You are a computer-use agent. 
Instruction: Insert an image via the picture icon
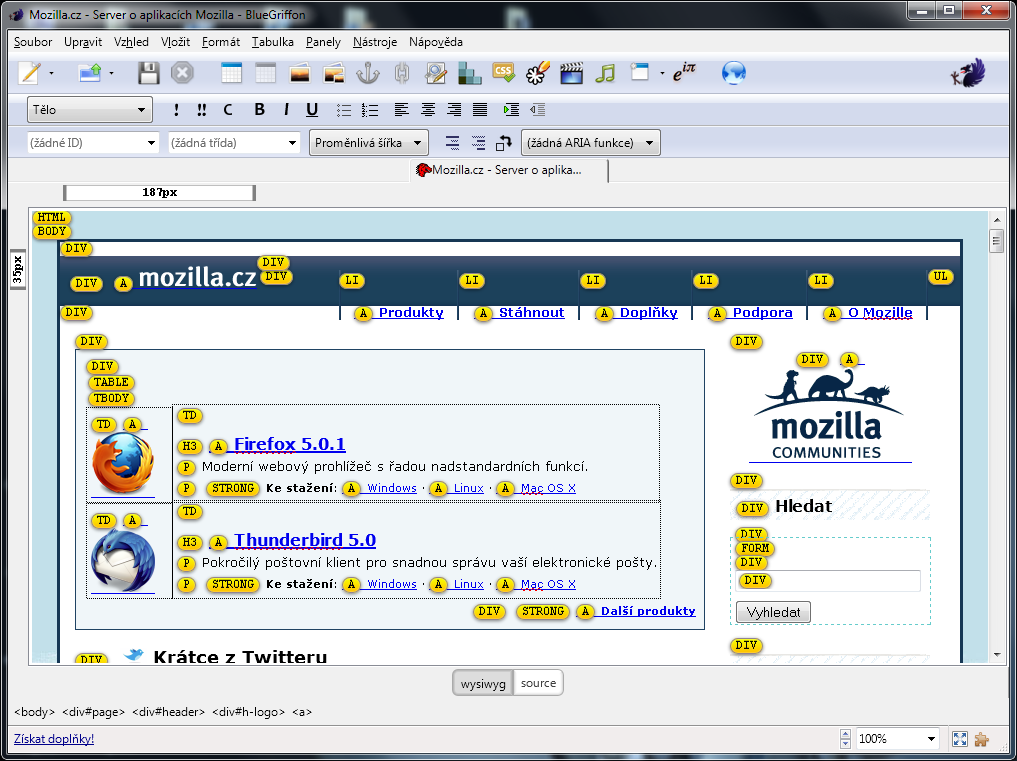point(300,73)
